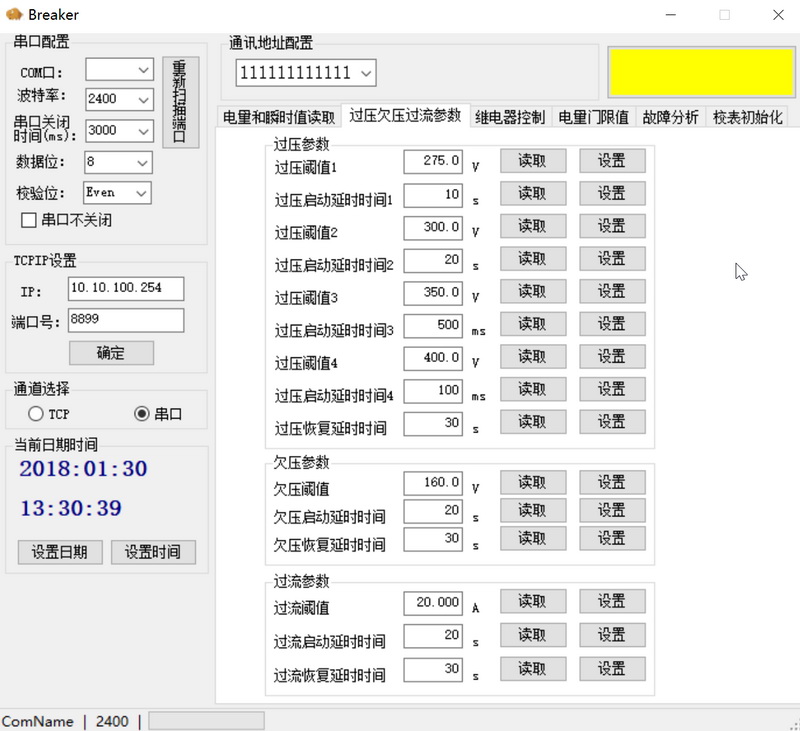
Task: Open the 继电器控制 tab
Action: pos(510,117)
